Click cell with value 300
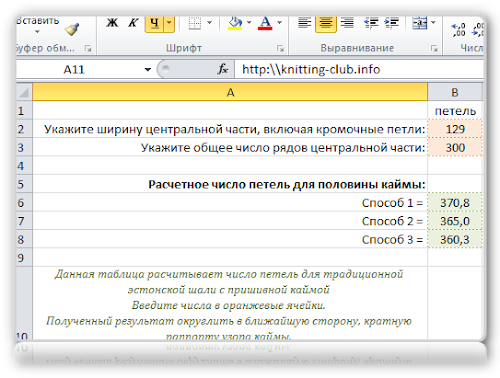The image size is (500, 378). [455, 147]
